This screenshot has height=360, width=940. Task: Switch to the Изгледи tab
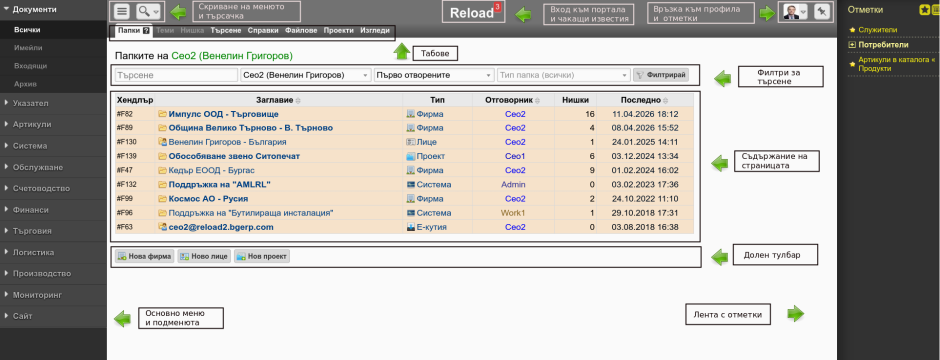(x=375, y=30)
